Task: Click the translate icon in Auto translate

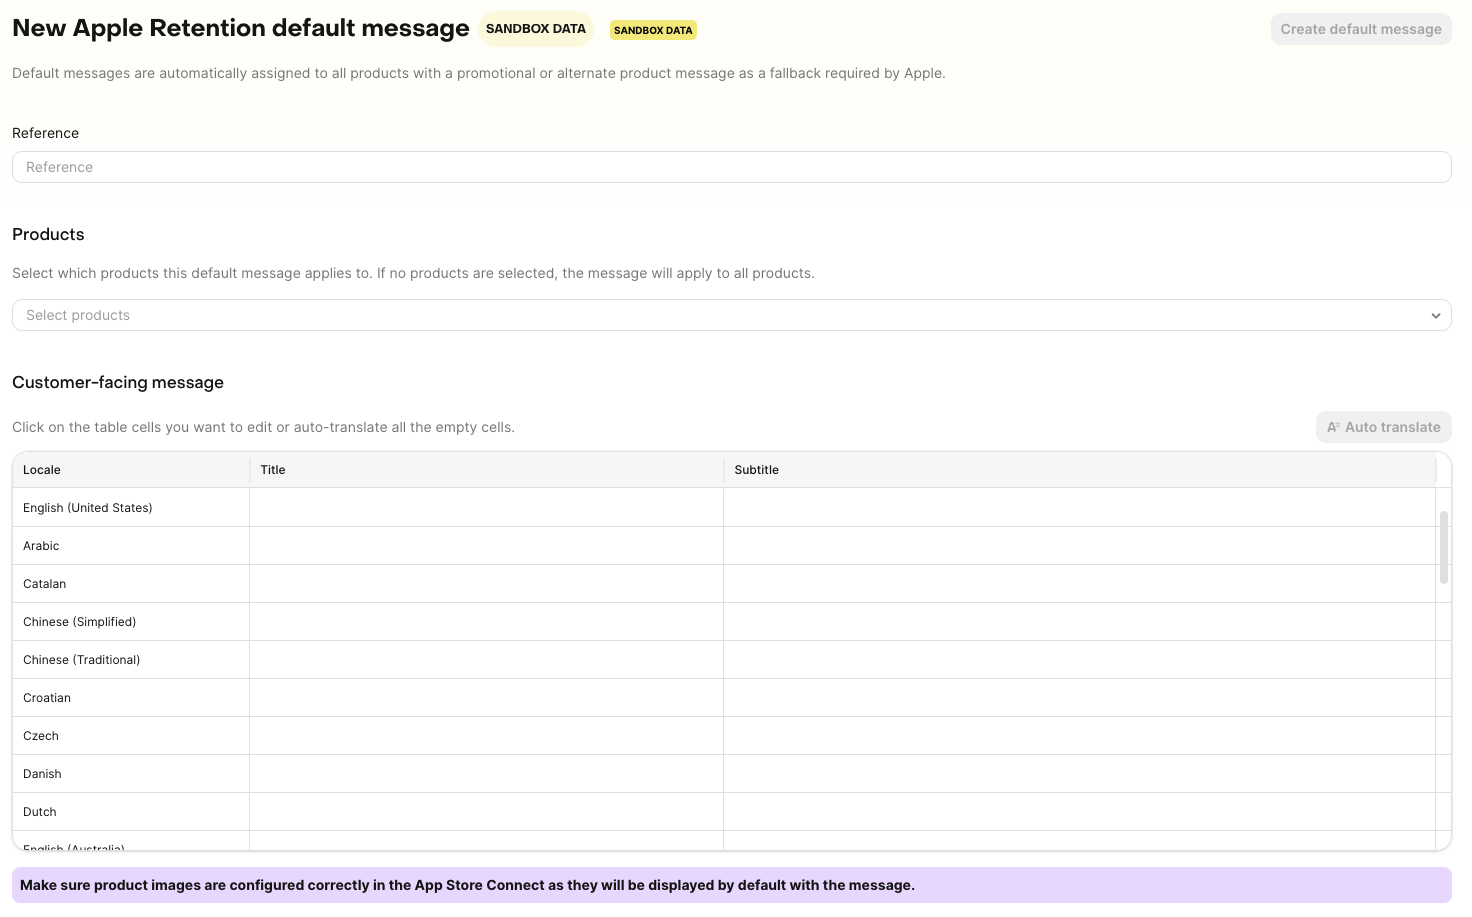Action: click(1333, 427)
